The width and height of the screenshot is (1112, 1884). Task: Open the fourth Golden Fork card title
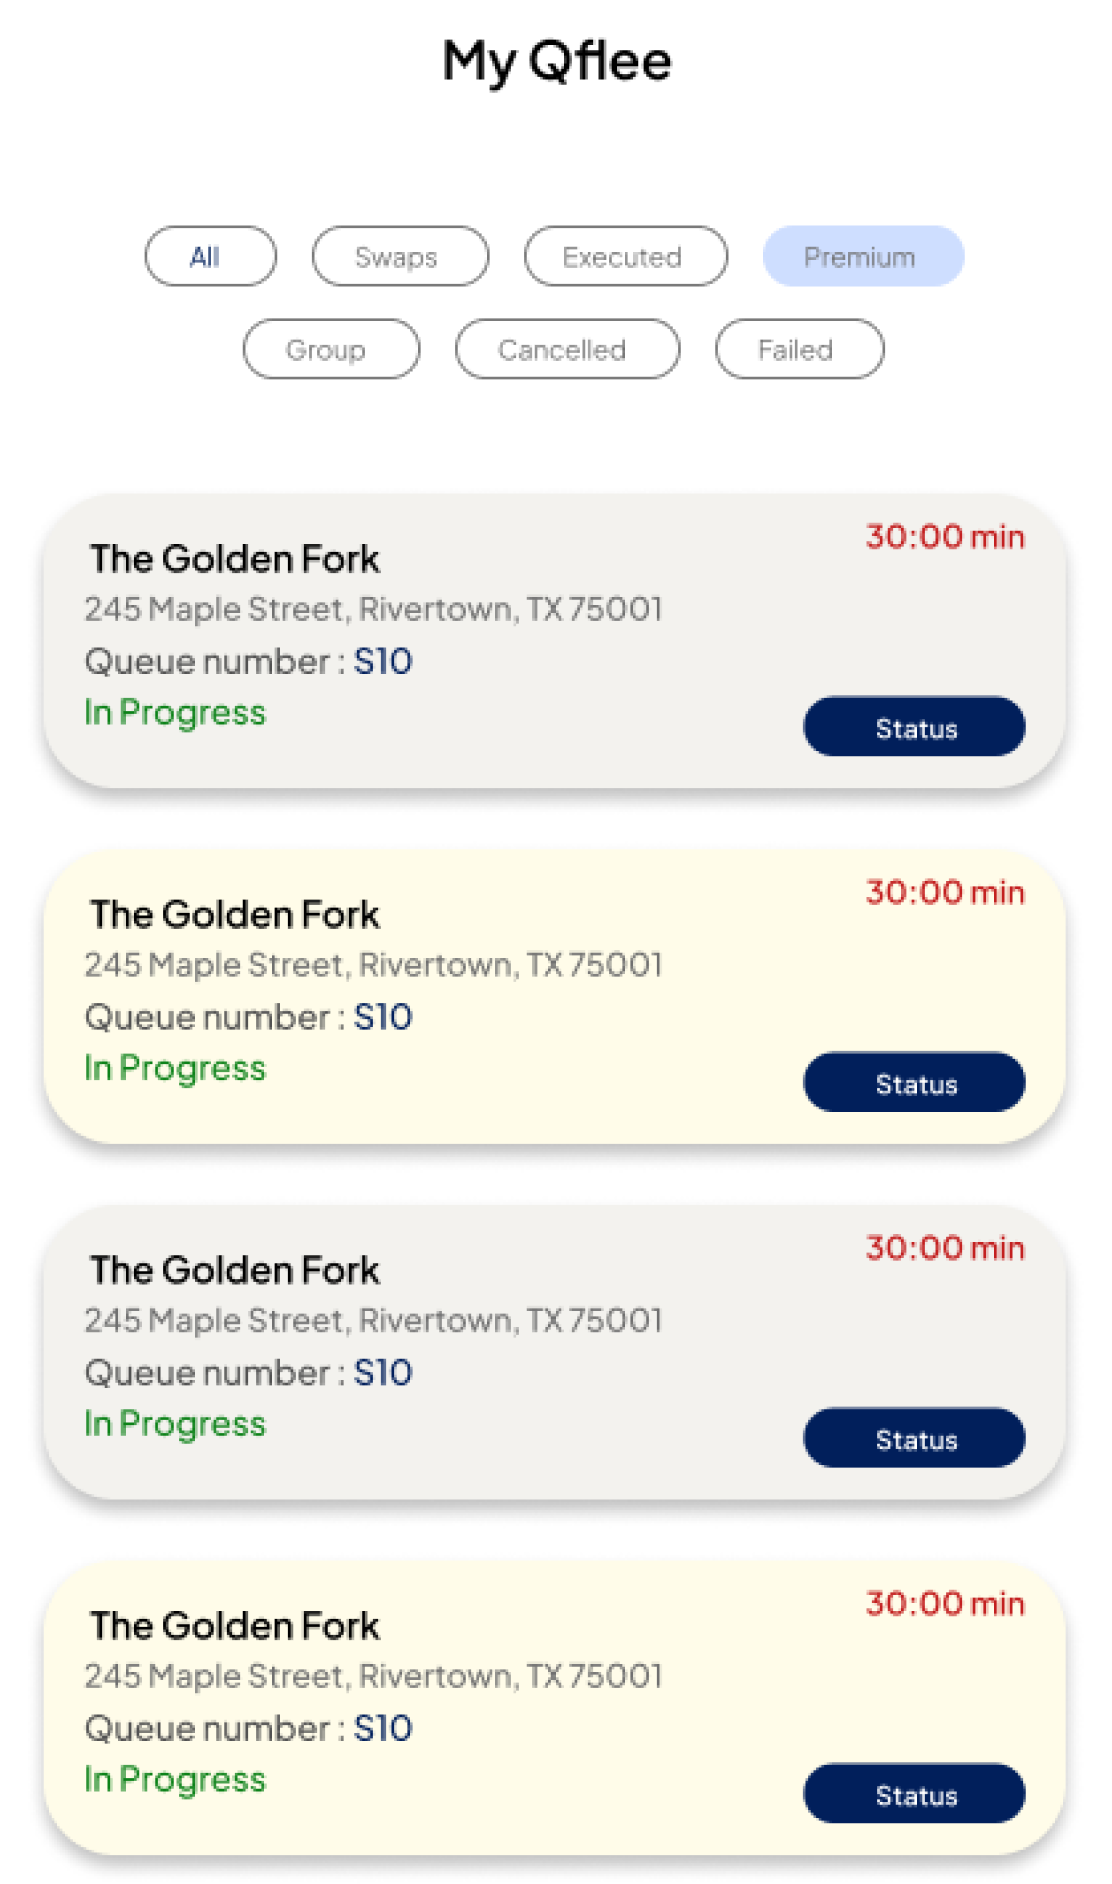click(x=235, y=1627)
